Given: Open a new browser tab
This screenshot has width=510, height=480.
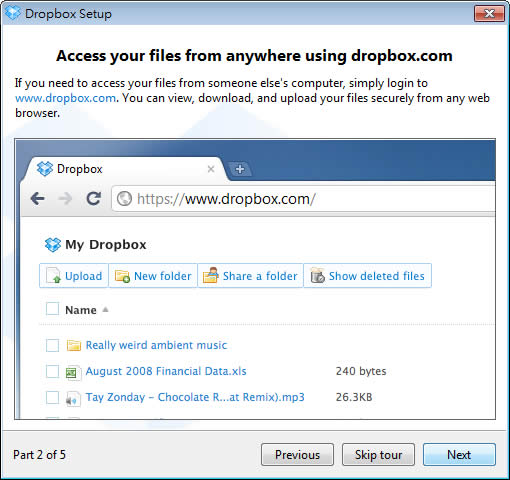Looking at the screenshot, I should 240,169.
